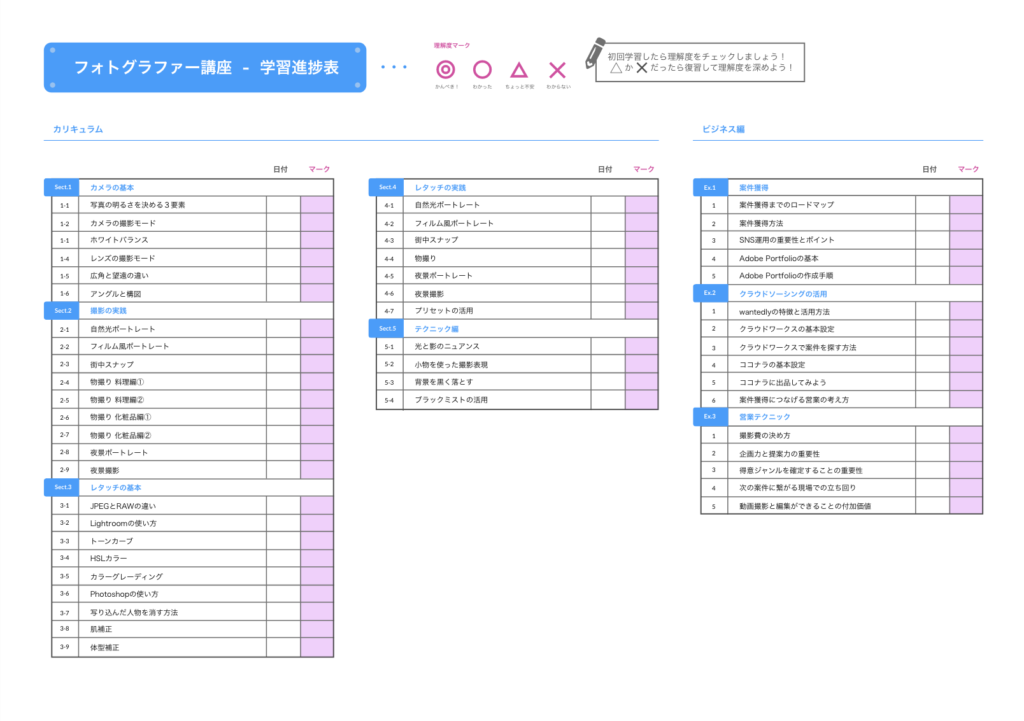Select the 写り込んだ人物を消す方法 row text
Screen dimensions: 1024x721
[134, 613]
